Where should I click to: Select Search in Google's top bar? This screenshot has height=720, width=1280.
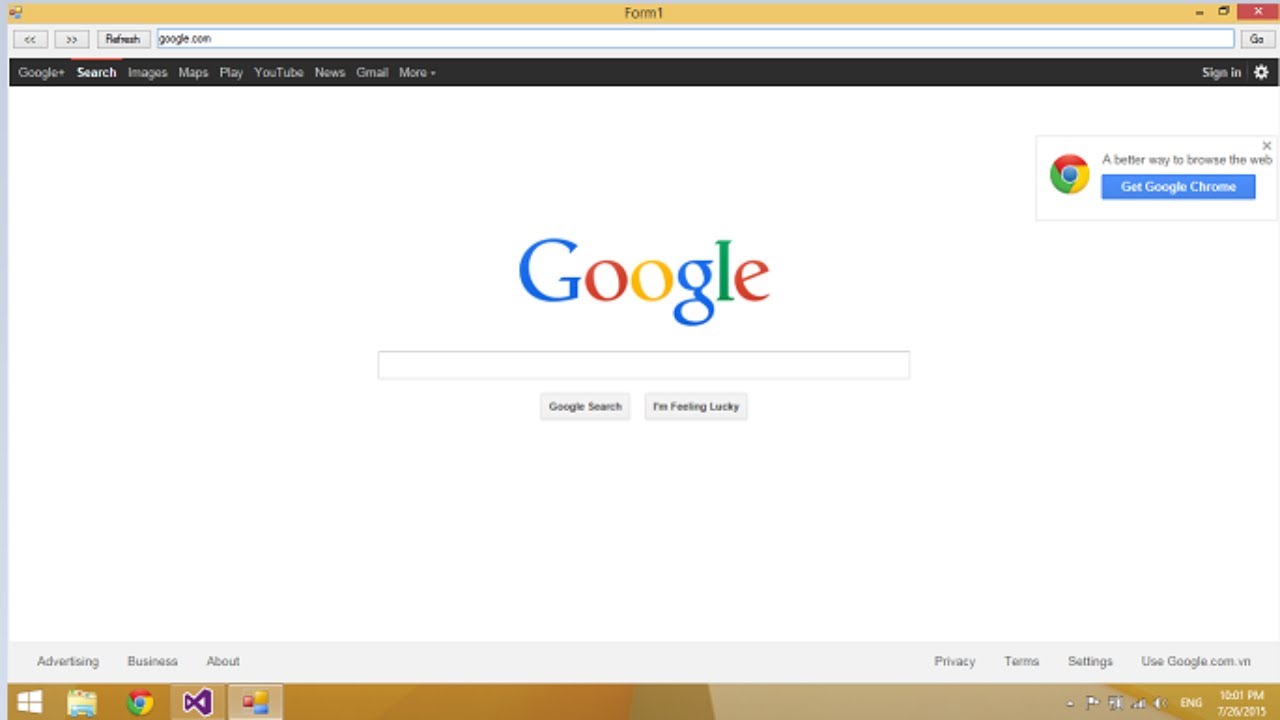click(x=96, y=72)
